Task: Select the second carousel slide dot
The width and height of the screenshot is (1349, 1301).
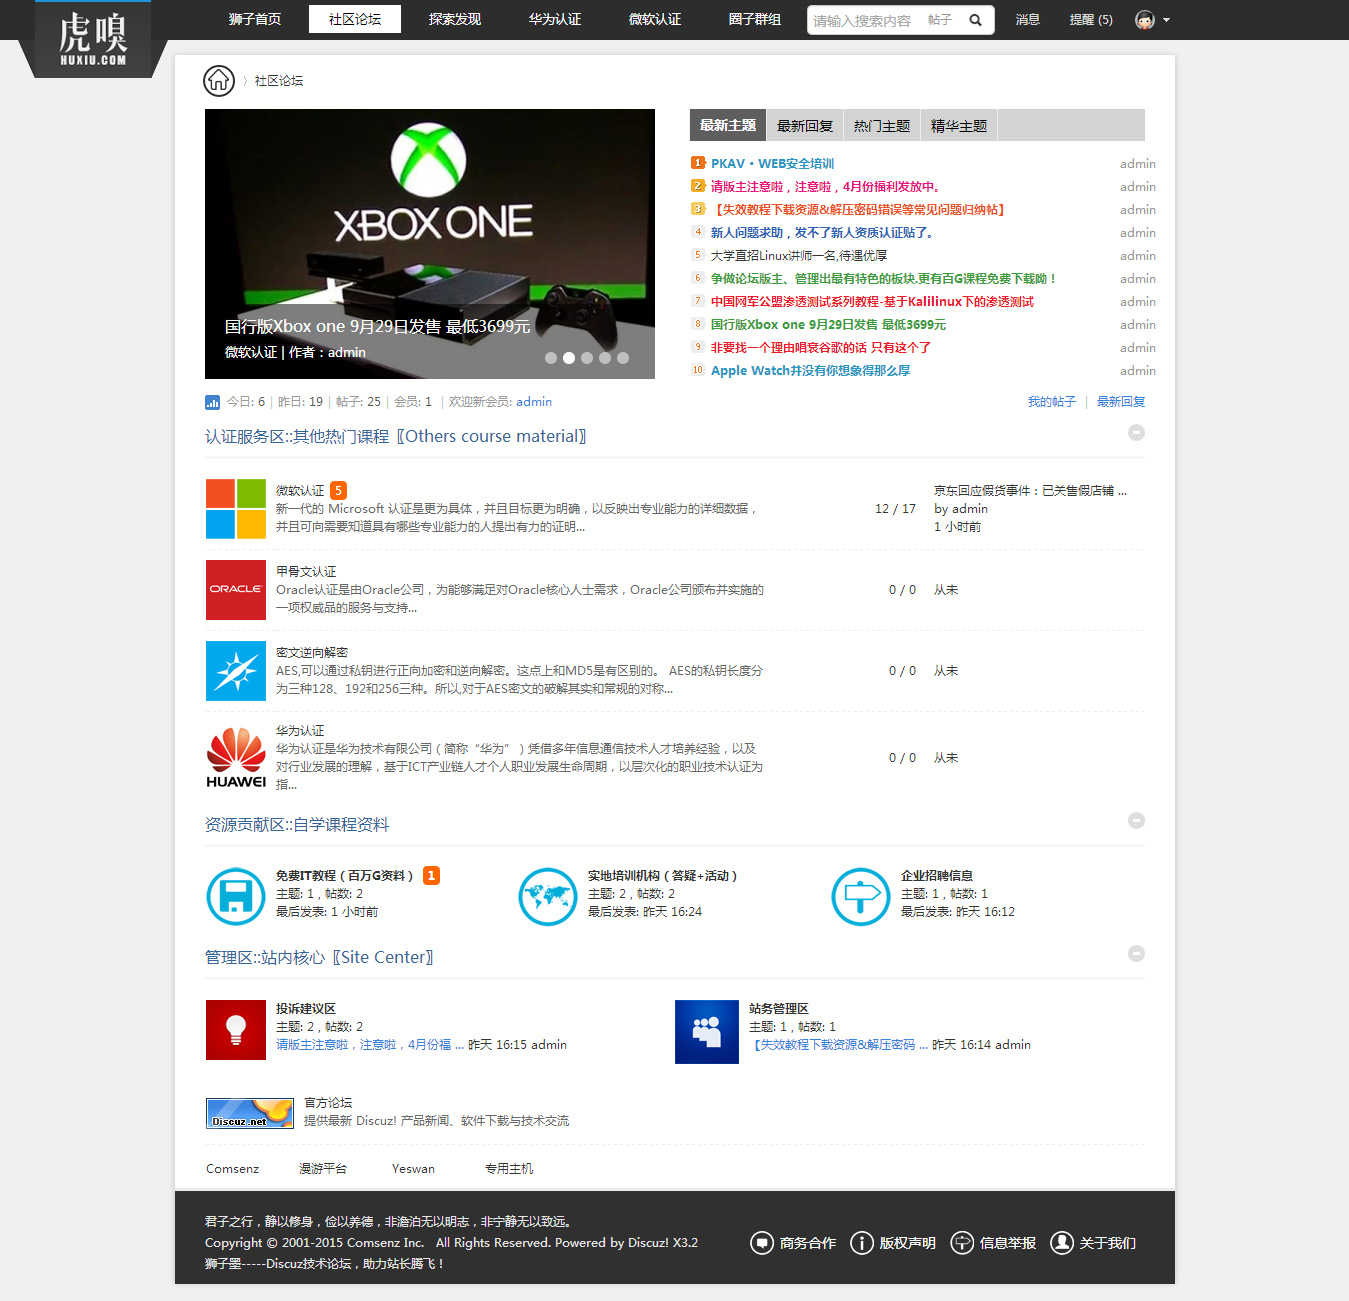Action: 569,358
